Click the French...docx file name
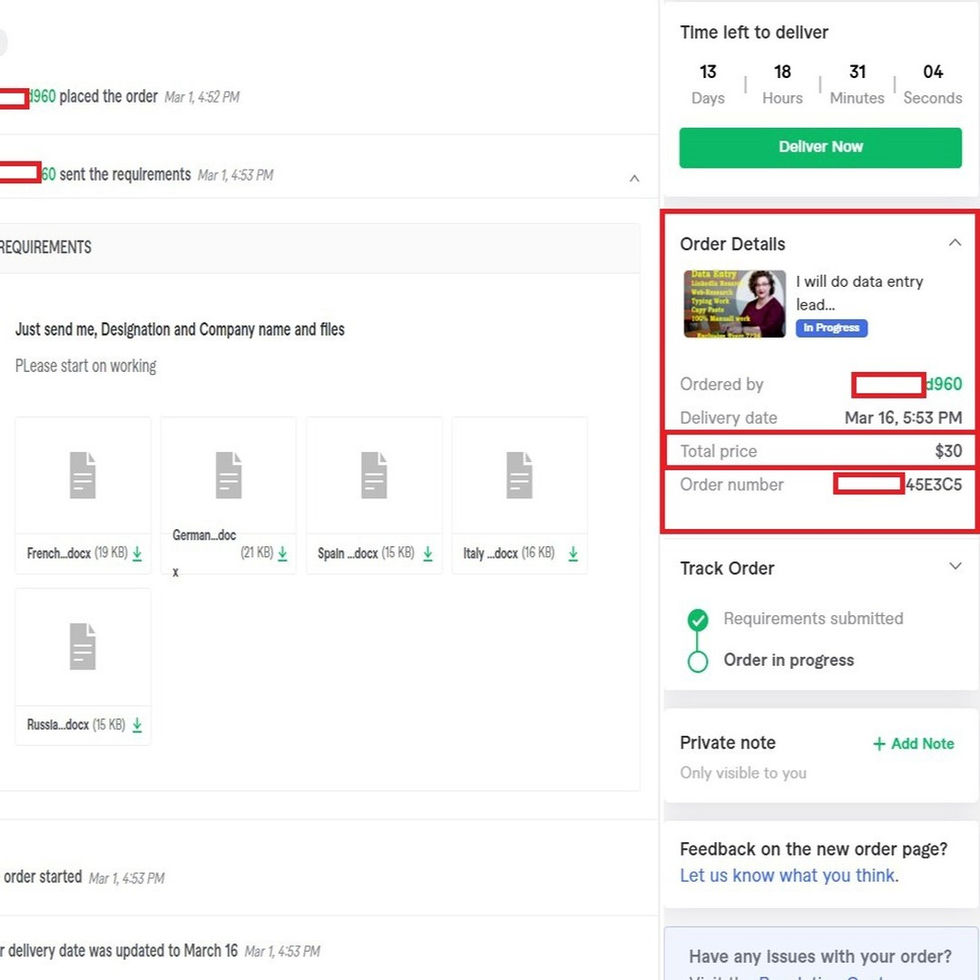 pos(59,553)
